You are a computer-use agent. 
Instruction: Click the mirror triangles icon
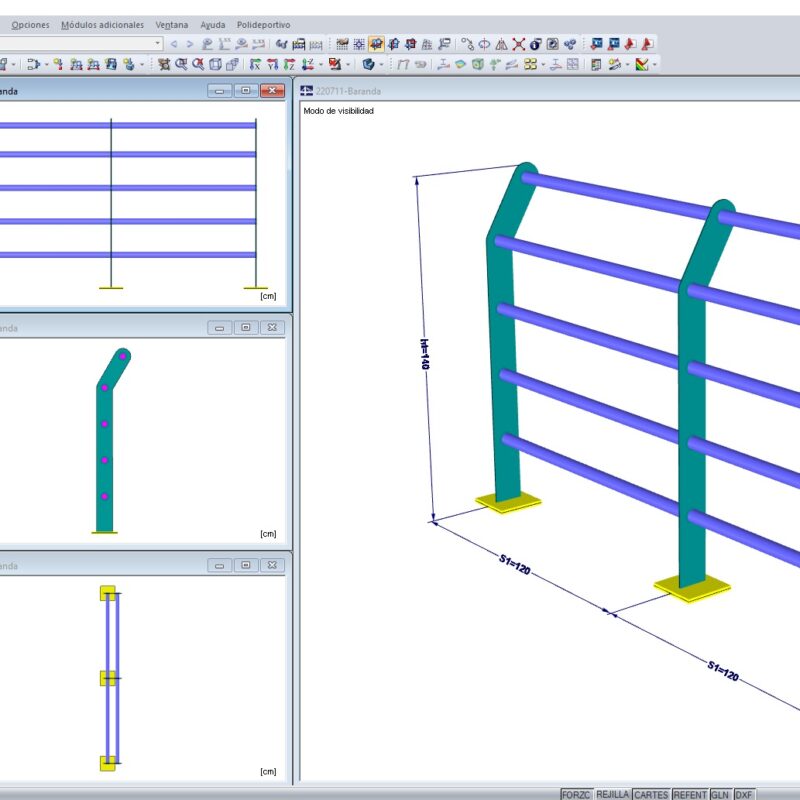pos(502,44)
